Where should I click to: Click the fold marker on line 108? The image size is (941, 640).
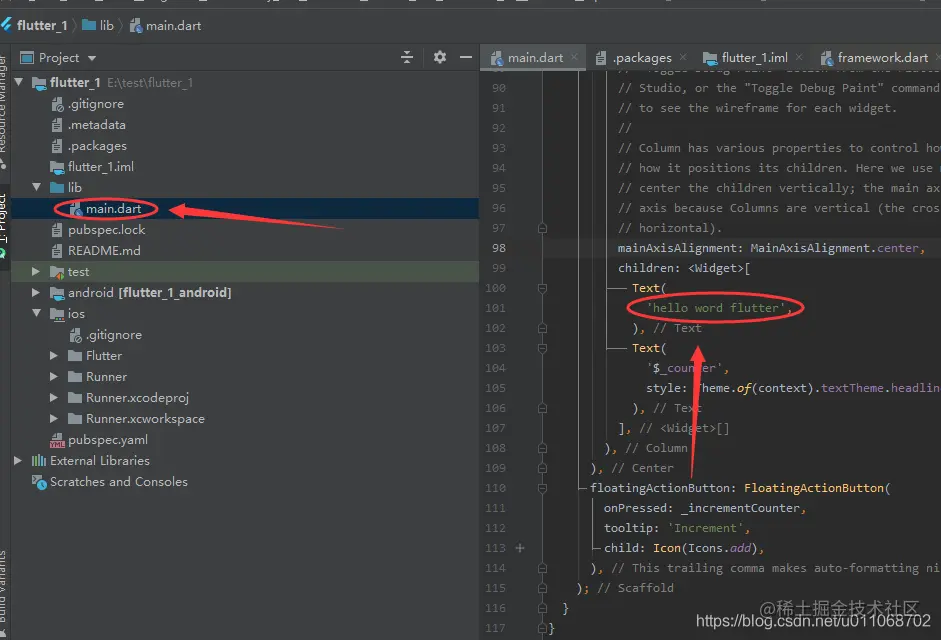point(543,448)
